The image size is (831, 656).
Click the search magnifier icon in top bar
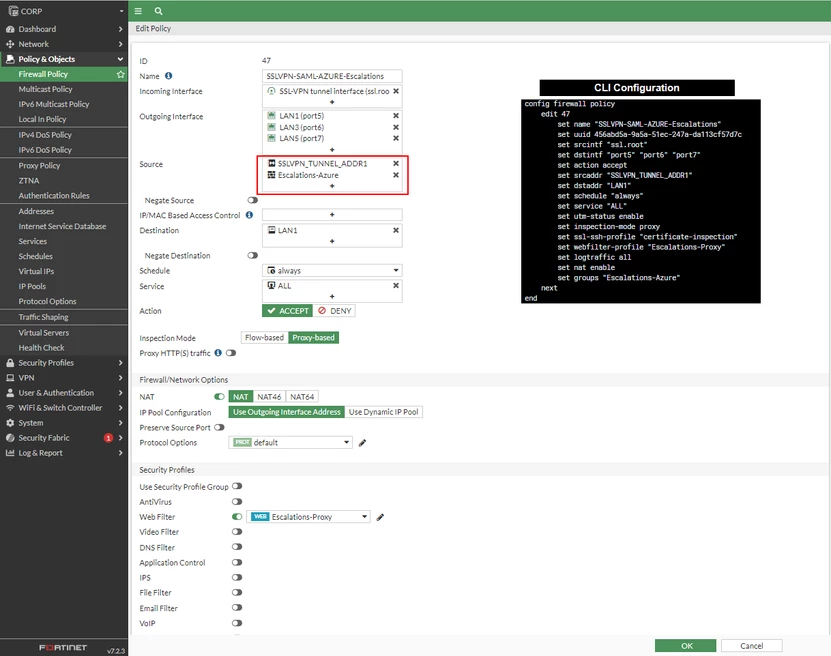pos(158,11)
